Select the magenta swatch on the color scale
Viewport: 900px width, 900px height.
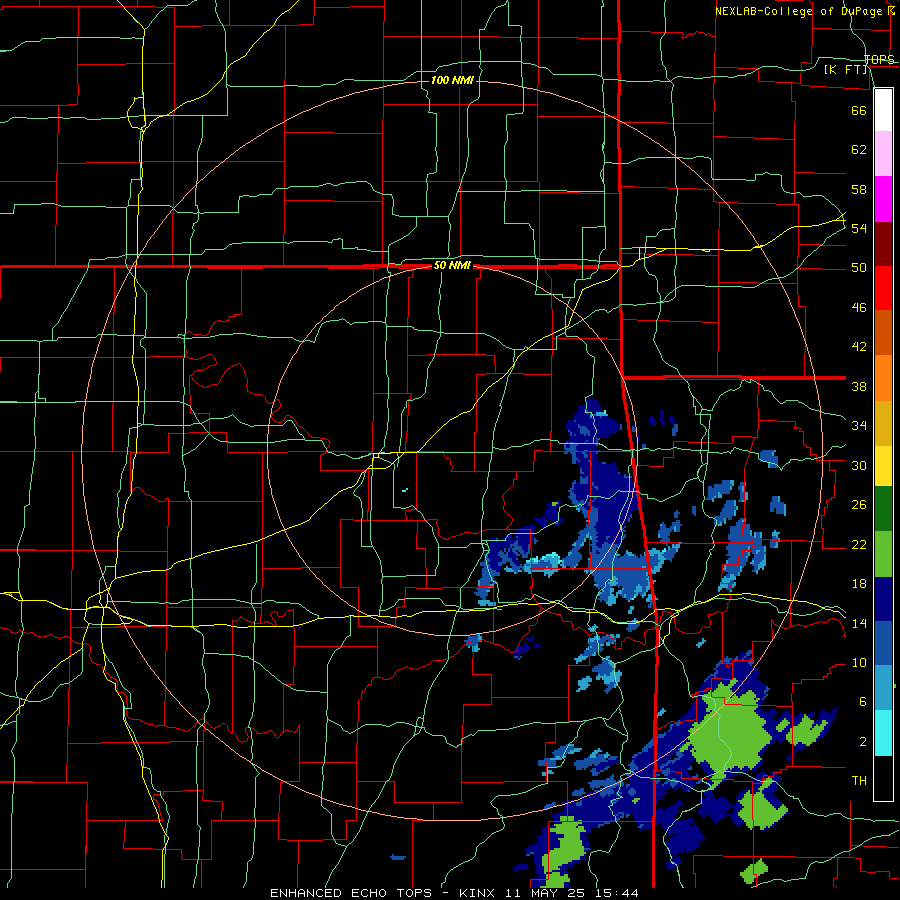883,199
